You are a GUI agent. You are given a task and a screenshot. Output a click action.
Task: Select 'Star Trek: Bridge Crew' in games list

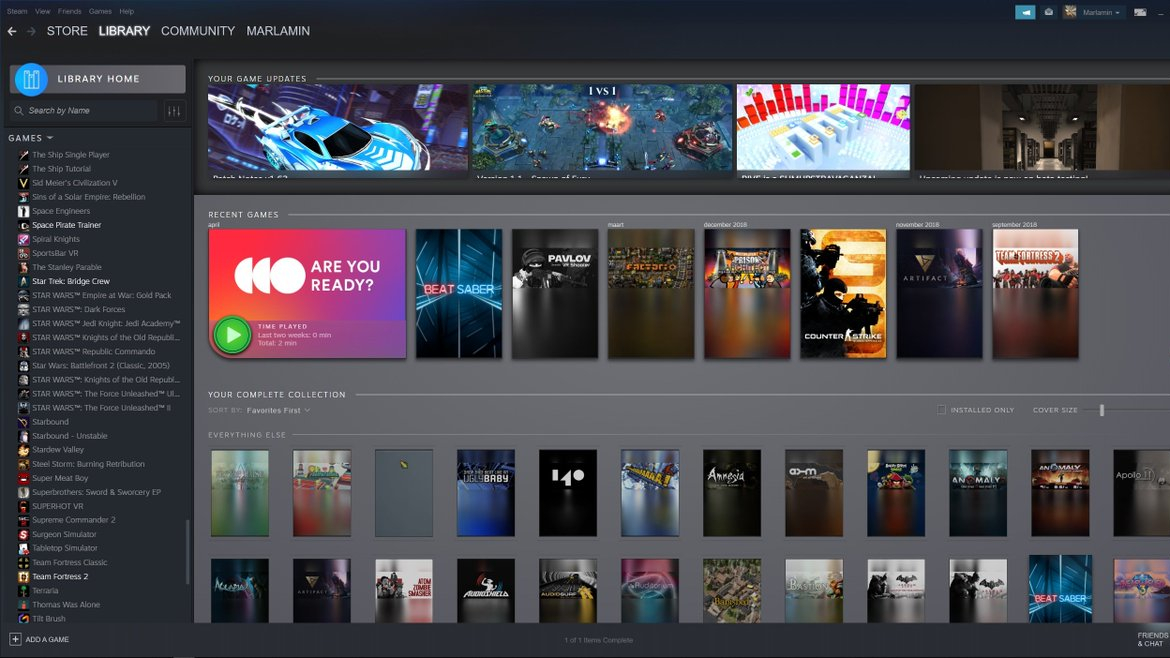[71, 281]
